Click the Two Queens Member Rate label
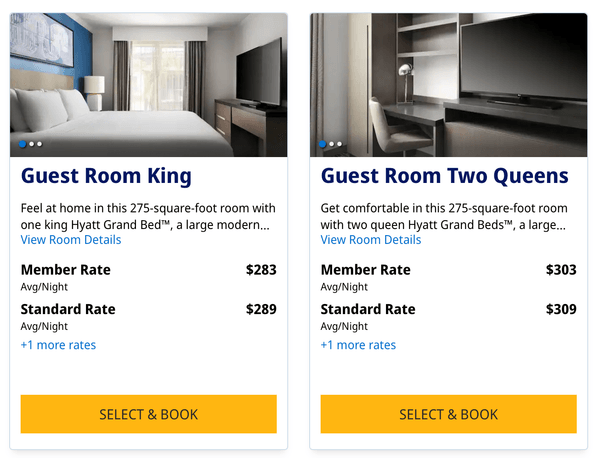The height and width of the screenshot is (458, 600). click(x=366, y=270)
